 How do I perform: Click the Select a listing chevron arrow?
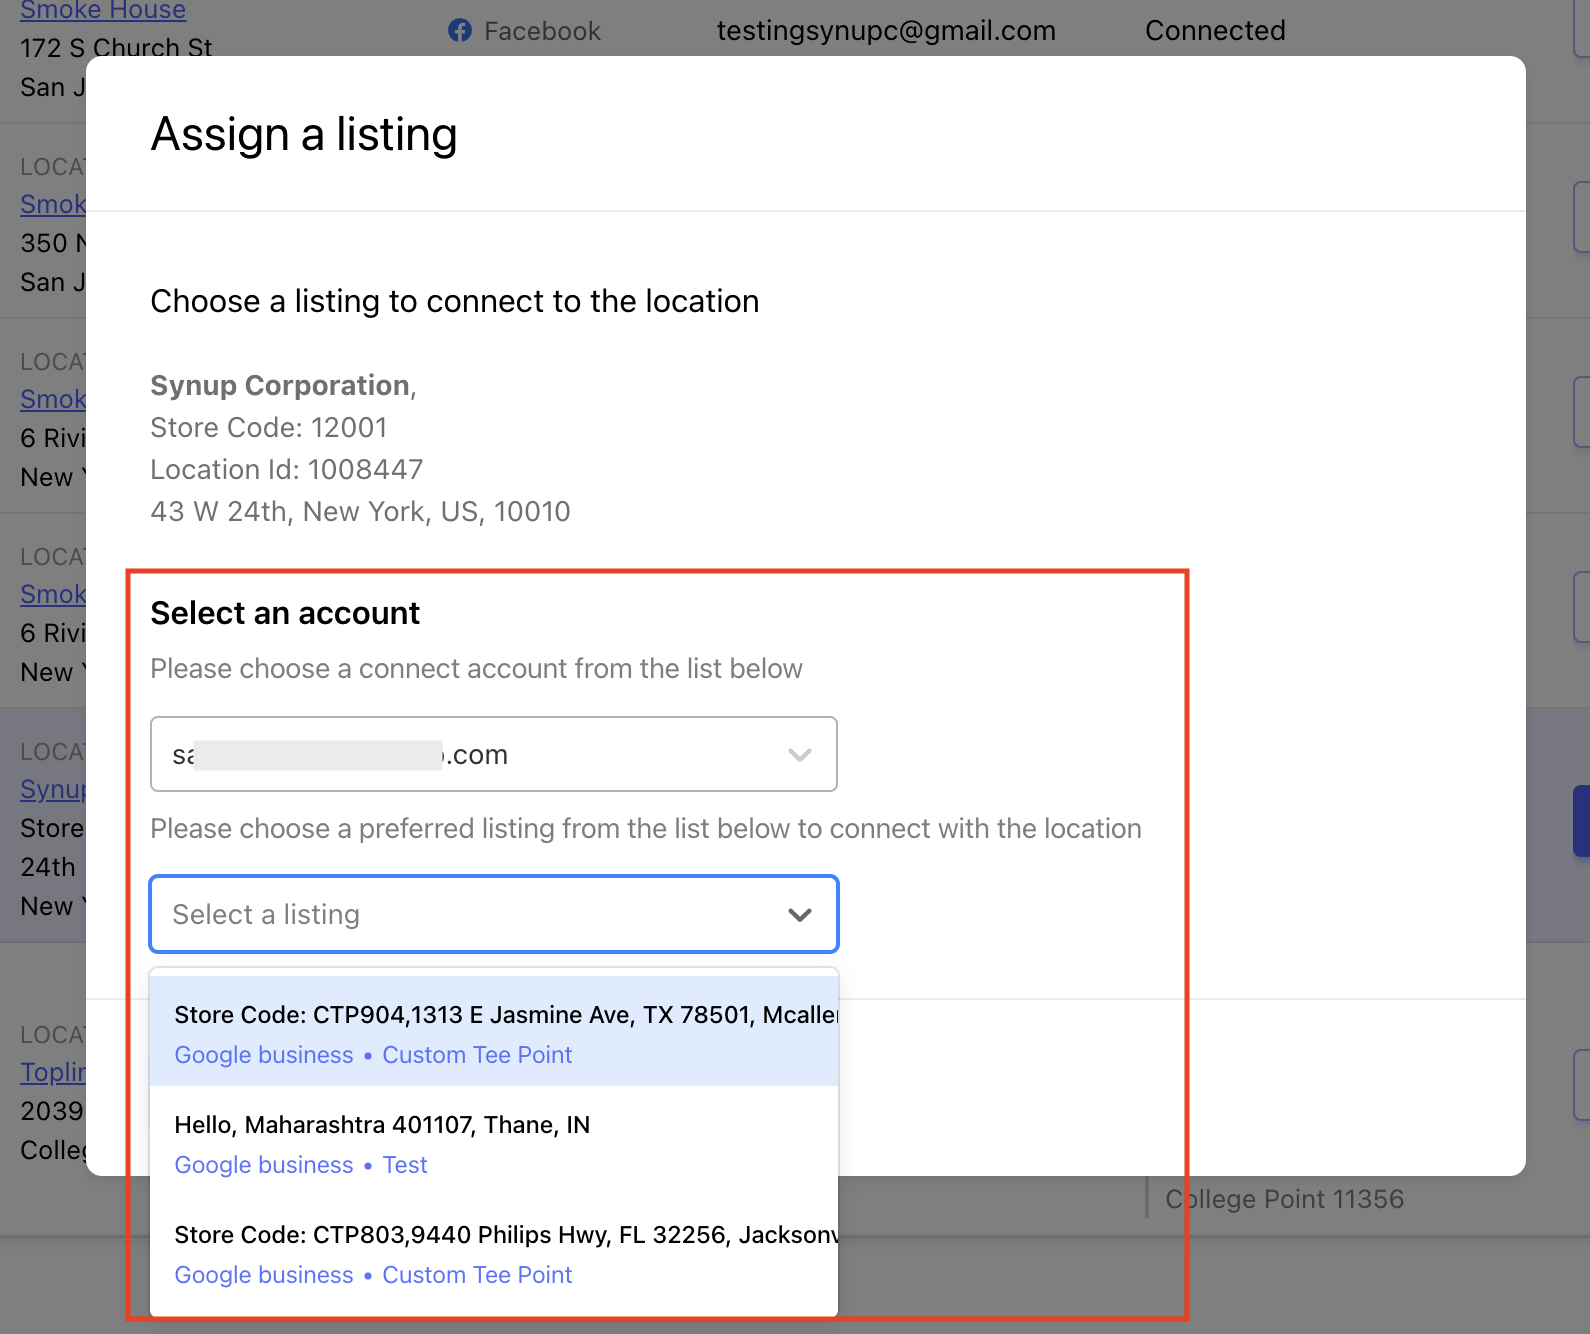pos(799,915)
